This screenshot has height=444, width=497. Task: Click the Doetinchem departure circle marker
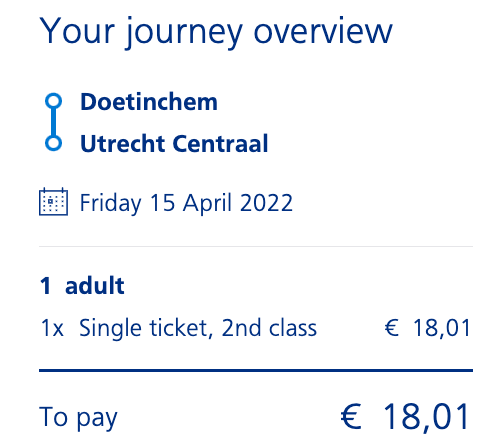coord(54,101)
